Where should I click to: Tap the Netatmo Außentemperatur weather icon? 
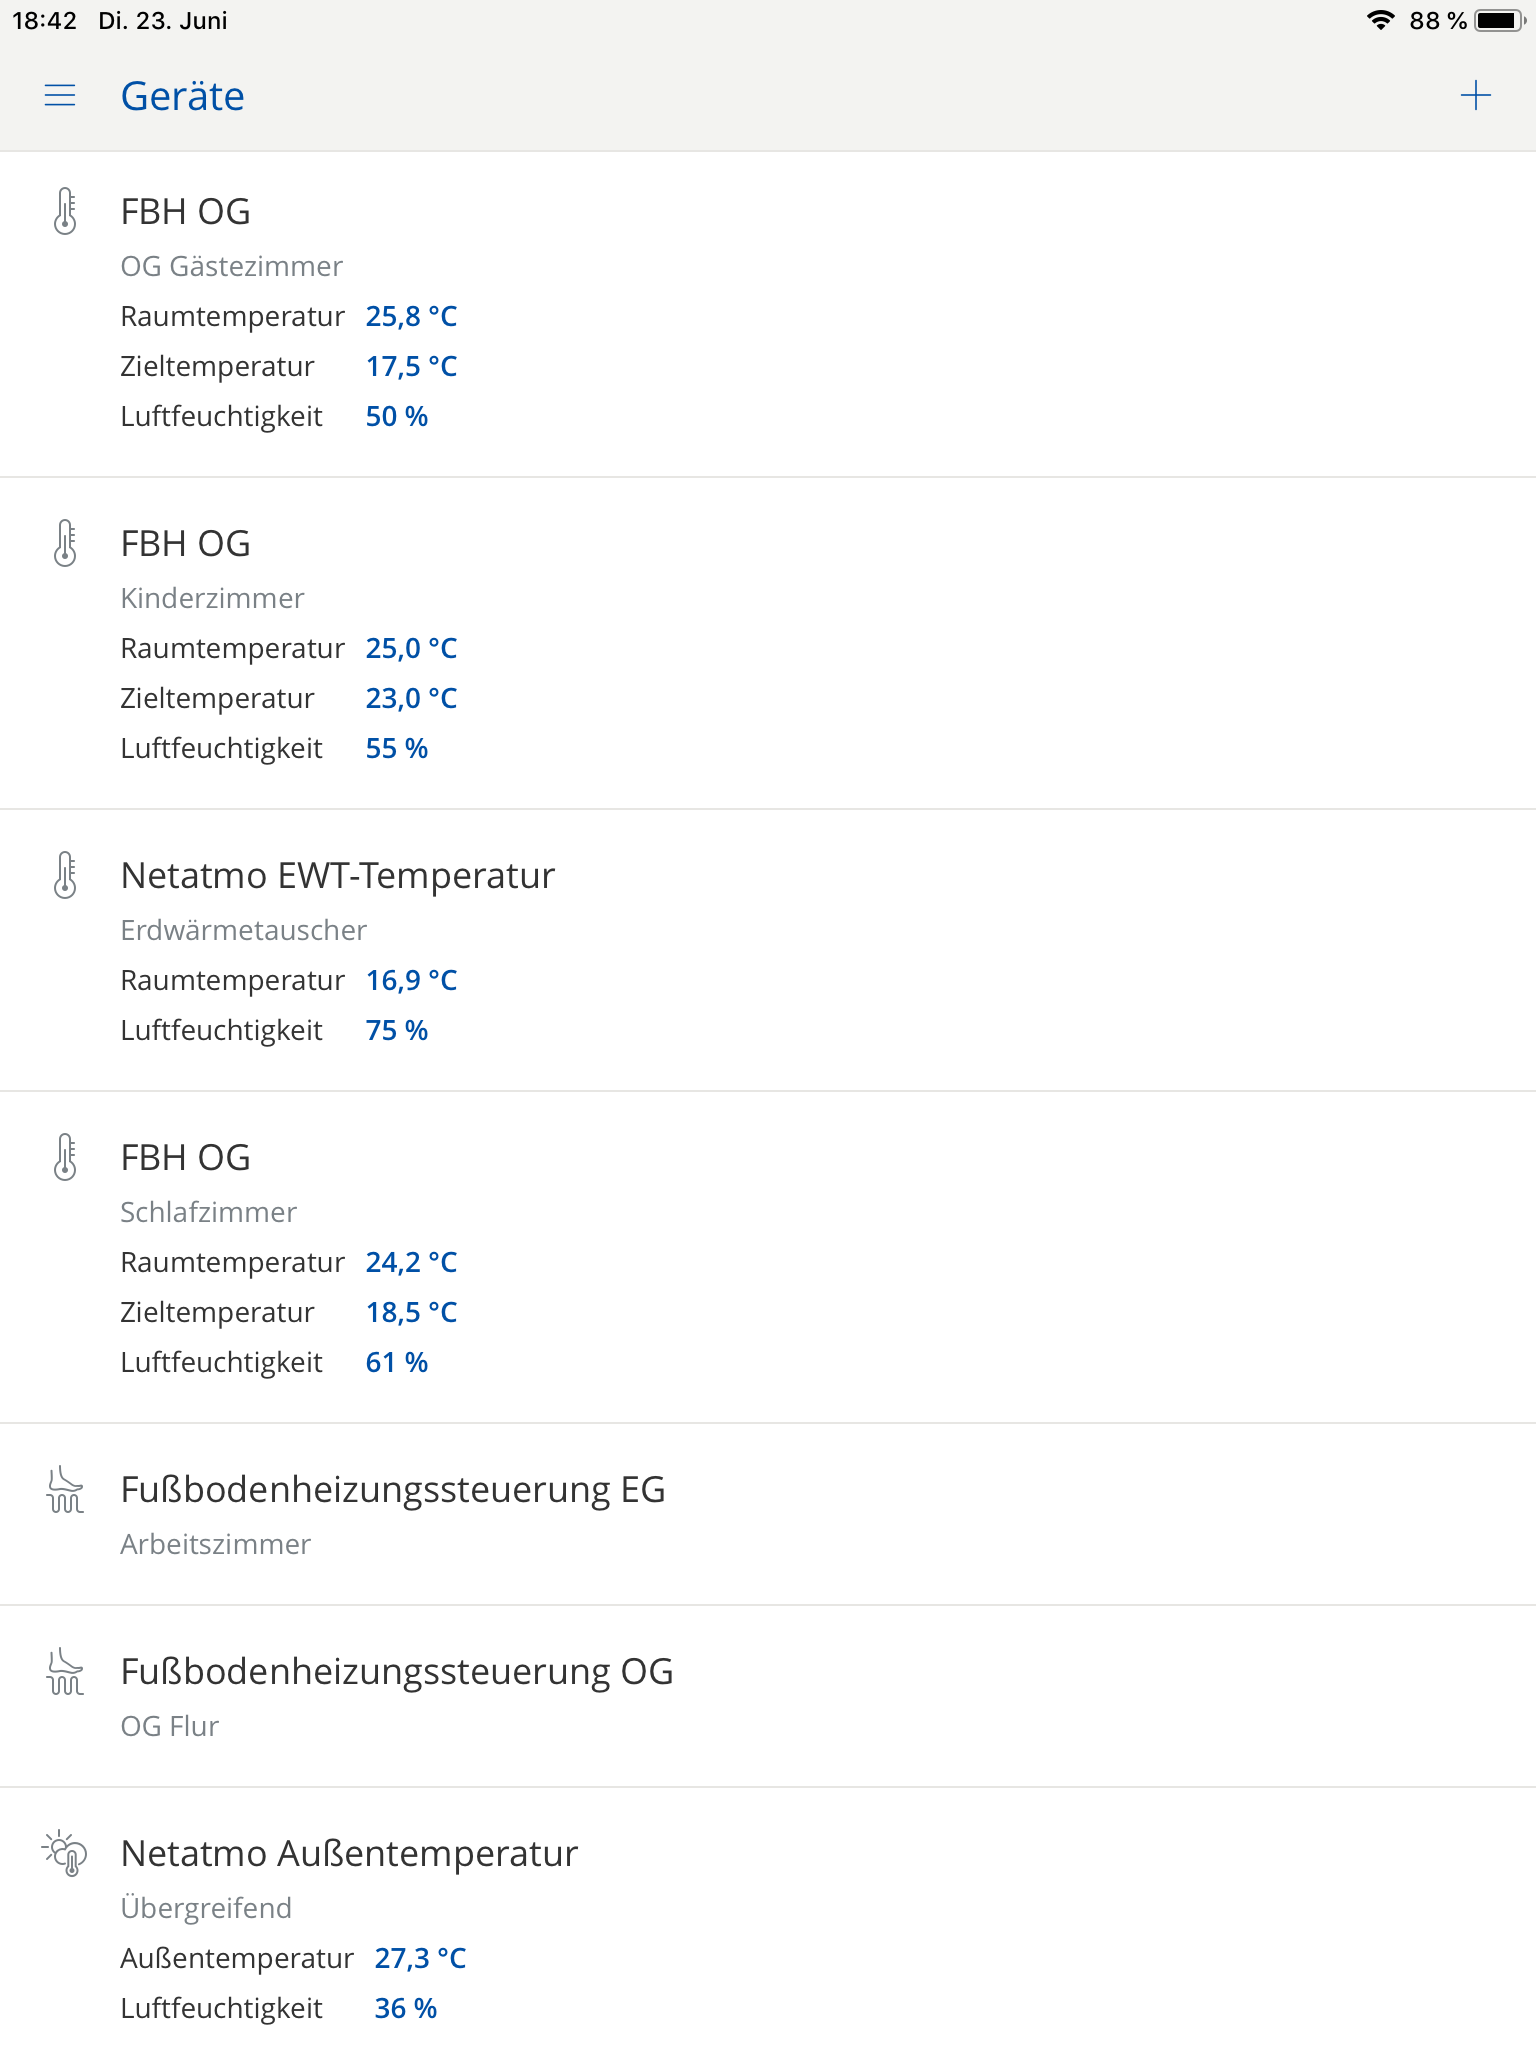(65, 1854)
